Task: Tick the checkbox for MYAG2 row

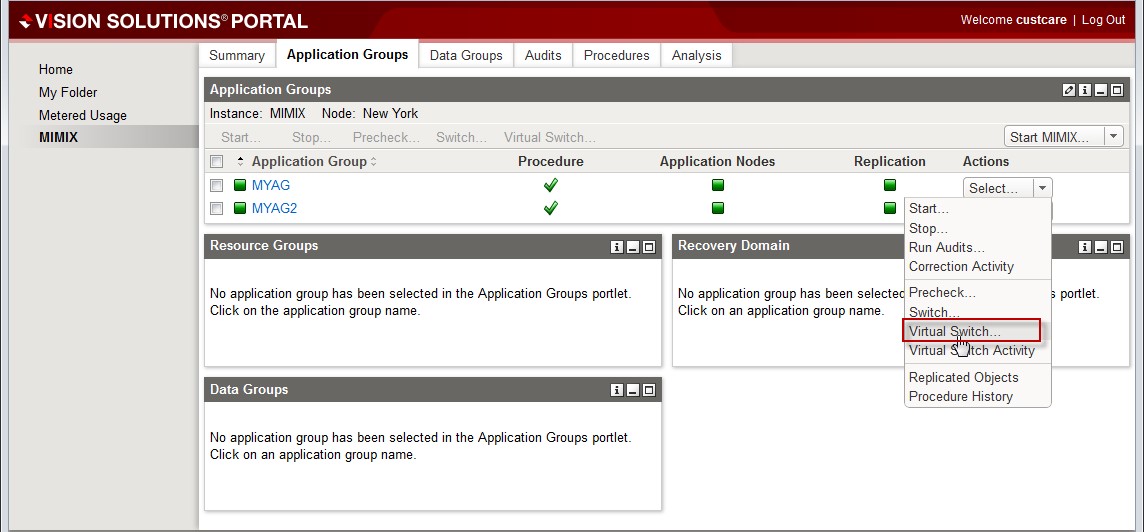Action: [x=216, y=209]
